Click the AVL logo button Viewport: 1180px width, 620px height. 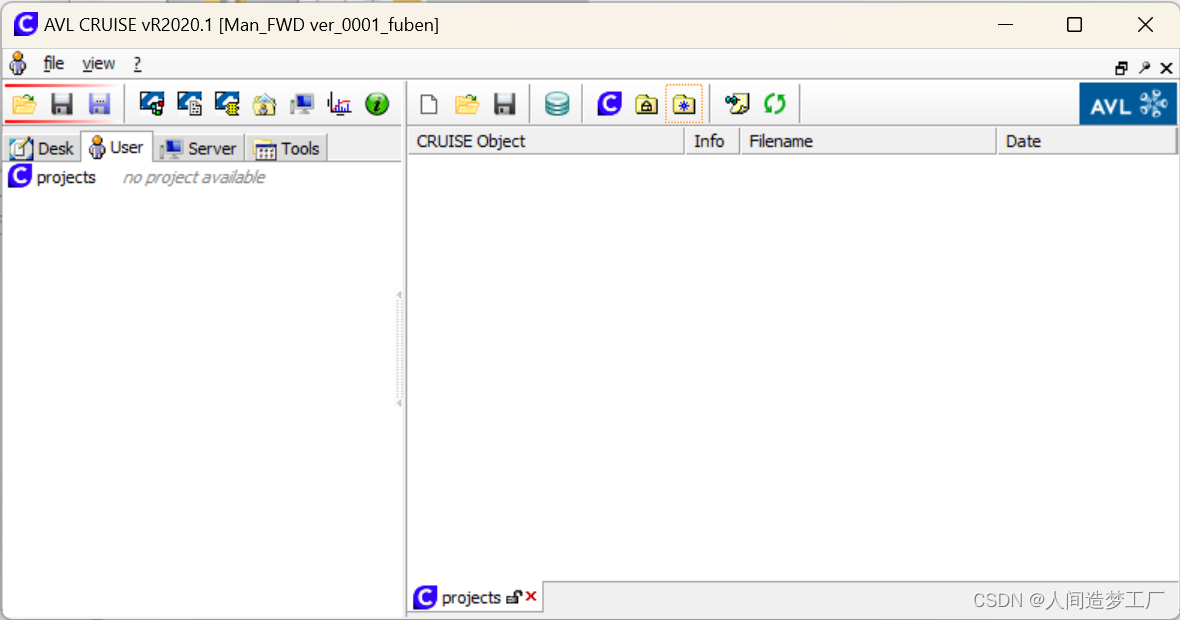(1127, 104)
